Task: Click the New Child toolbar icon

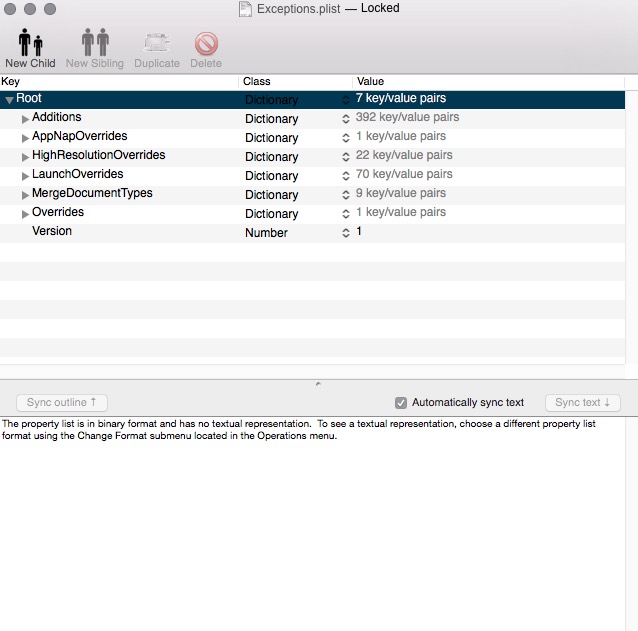Action: coord(31,42)
